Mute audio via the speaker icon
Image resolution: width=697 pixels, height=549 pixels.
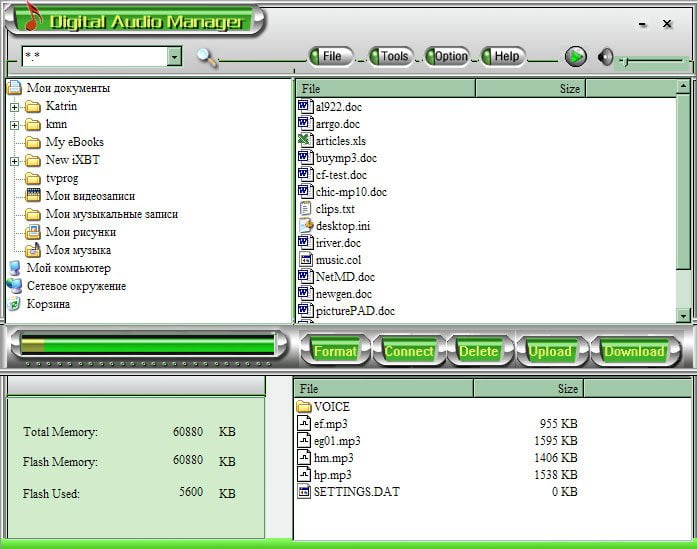point(605,57)
